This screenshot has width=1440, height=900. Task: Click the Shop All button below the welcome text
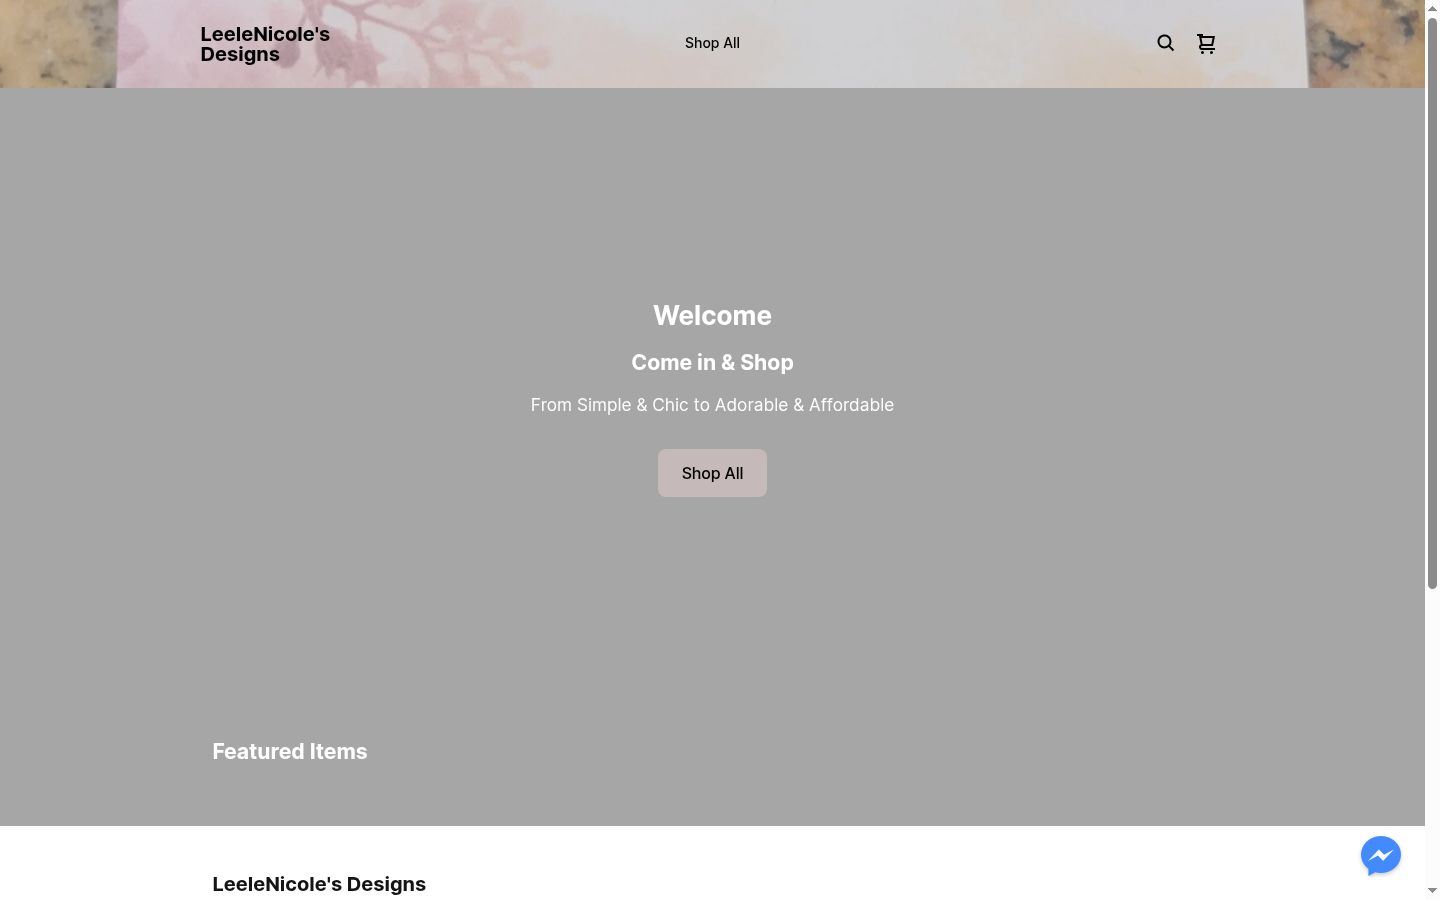(712, 473)
